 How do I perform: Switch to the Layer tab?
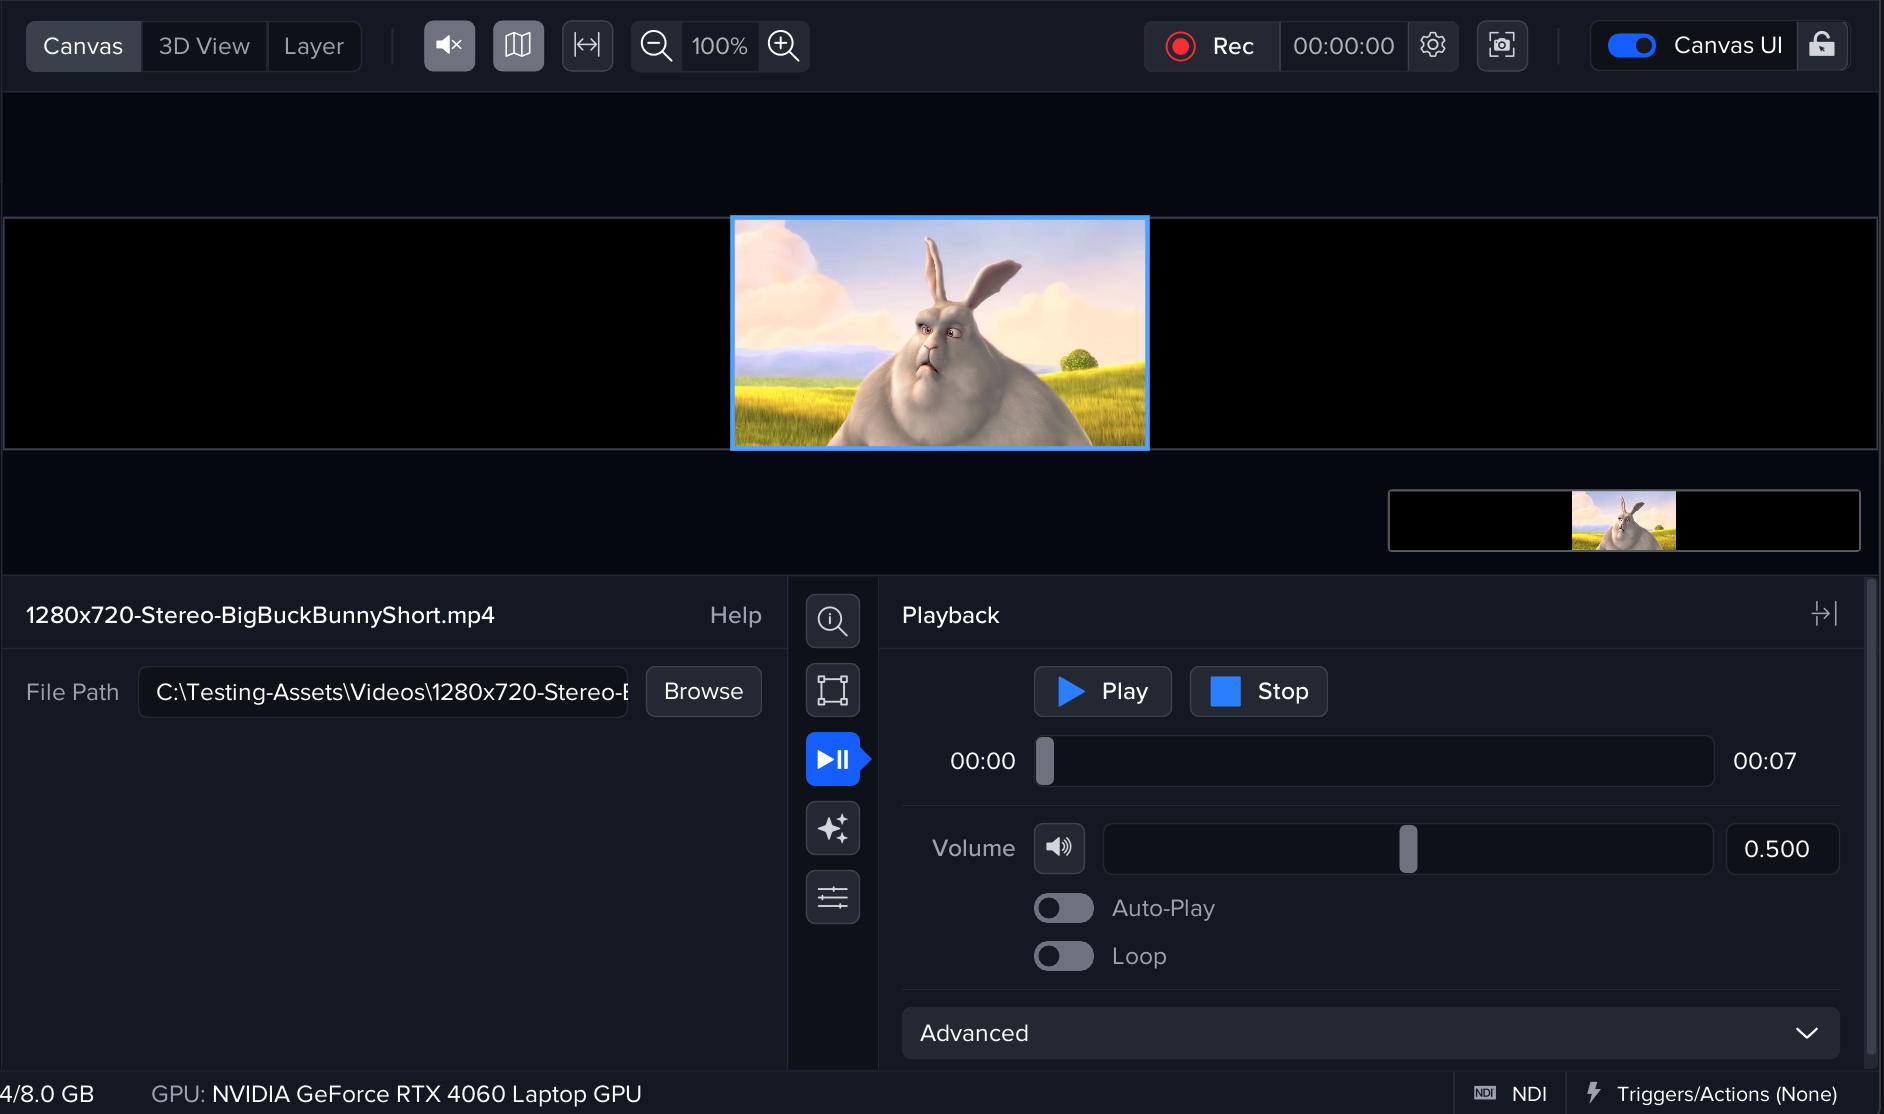click(x=313, y=46)
